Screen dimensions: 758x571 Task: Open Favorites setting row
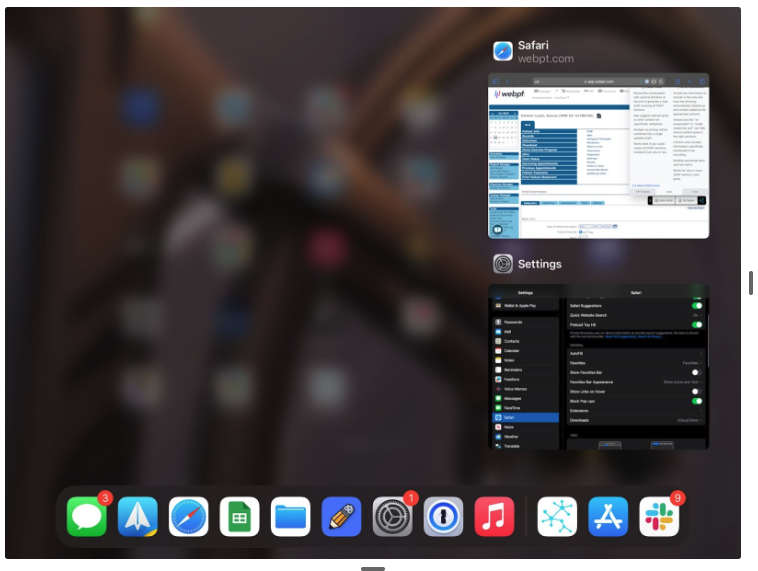[x=636, y=363]
